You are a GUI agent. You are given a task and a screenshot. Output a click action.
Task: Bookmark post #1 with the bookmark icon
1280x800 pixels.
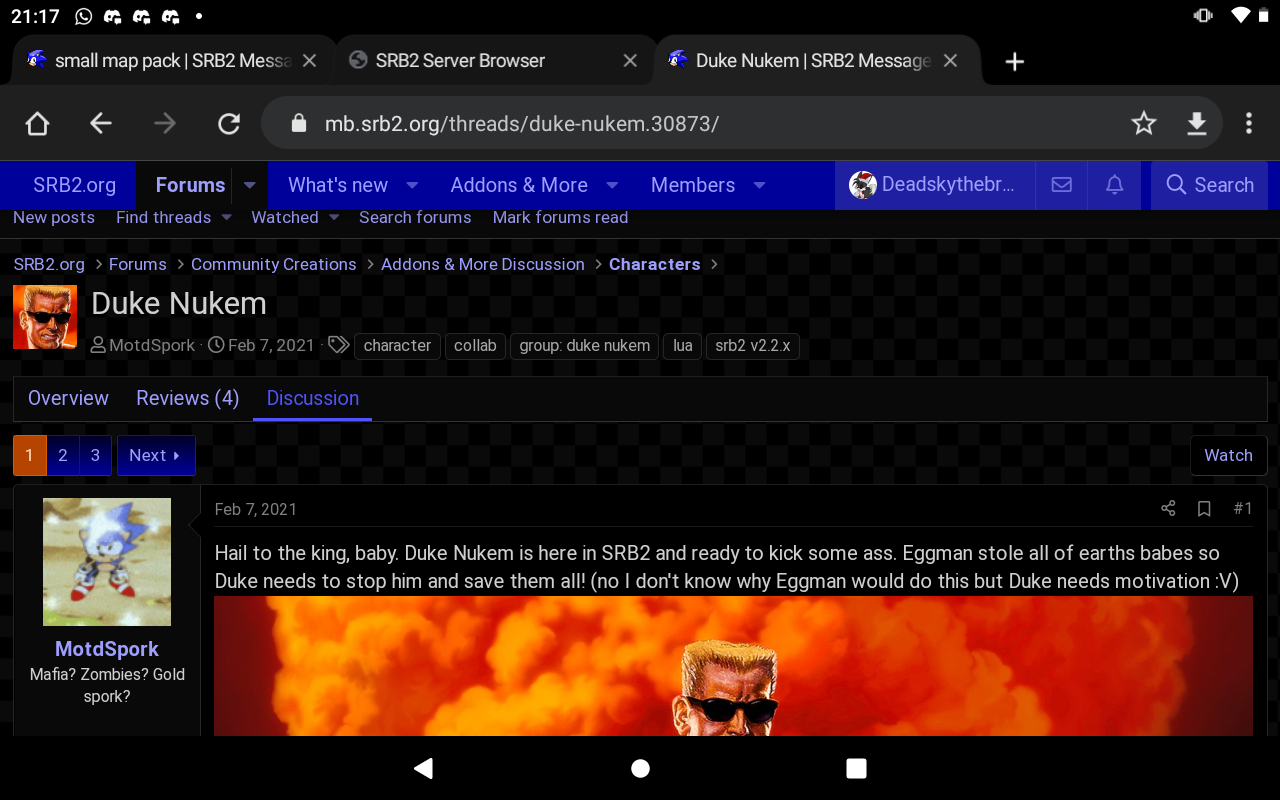pyautogui.click(x=1204, y=509)
